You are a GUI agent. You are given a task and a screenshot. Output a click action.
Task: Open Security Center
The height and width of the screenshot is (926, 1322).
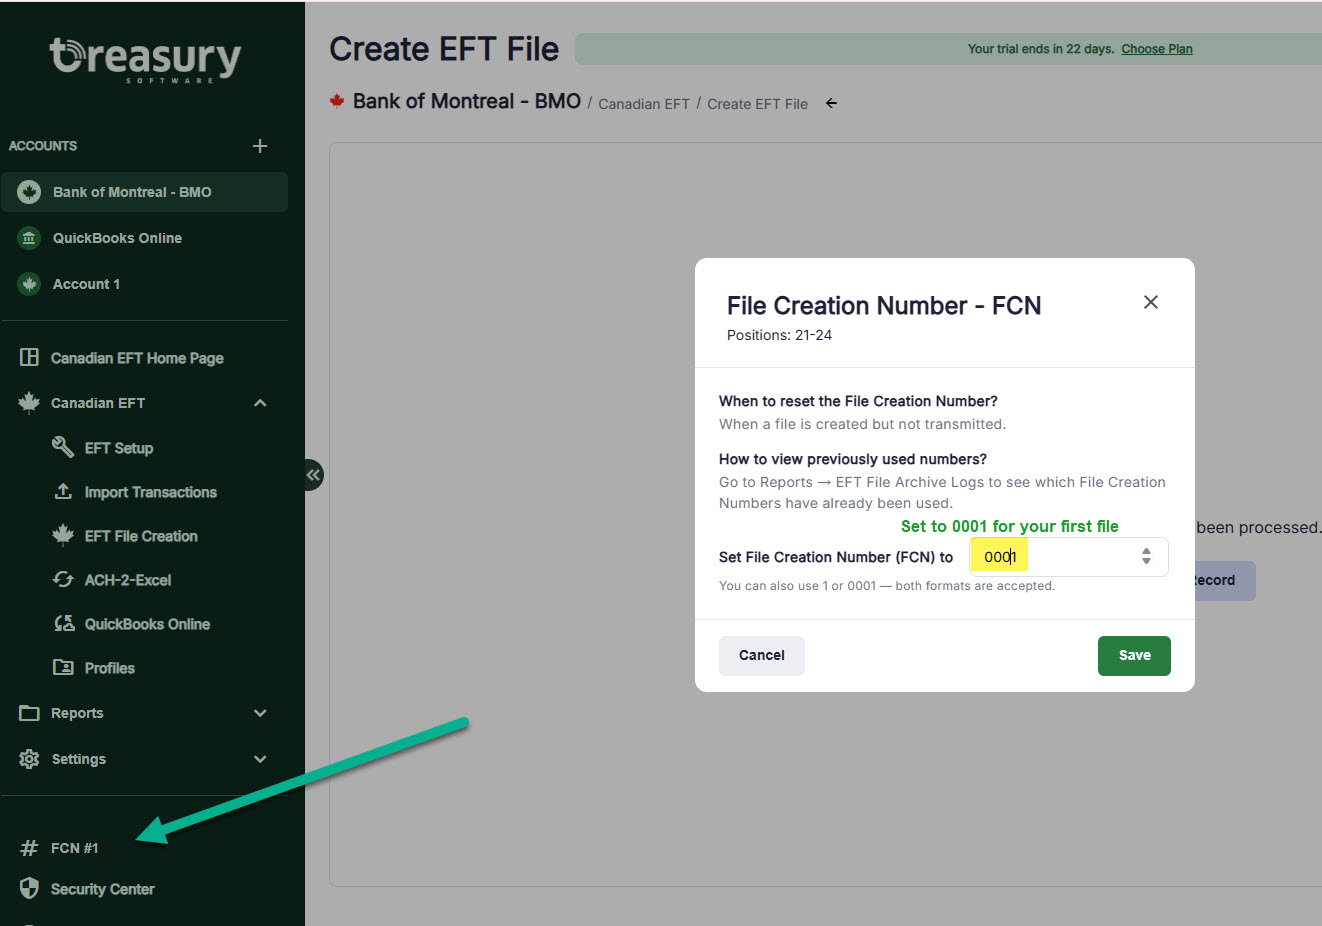click(103, 889)
